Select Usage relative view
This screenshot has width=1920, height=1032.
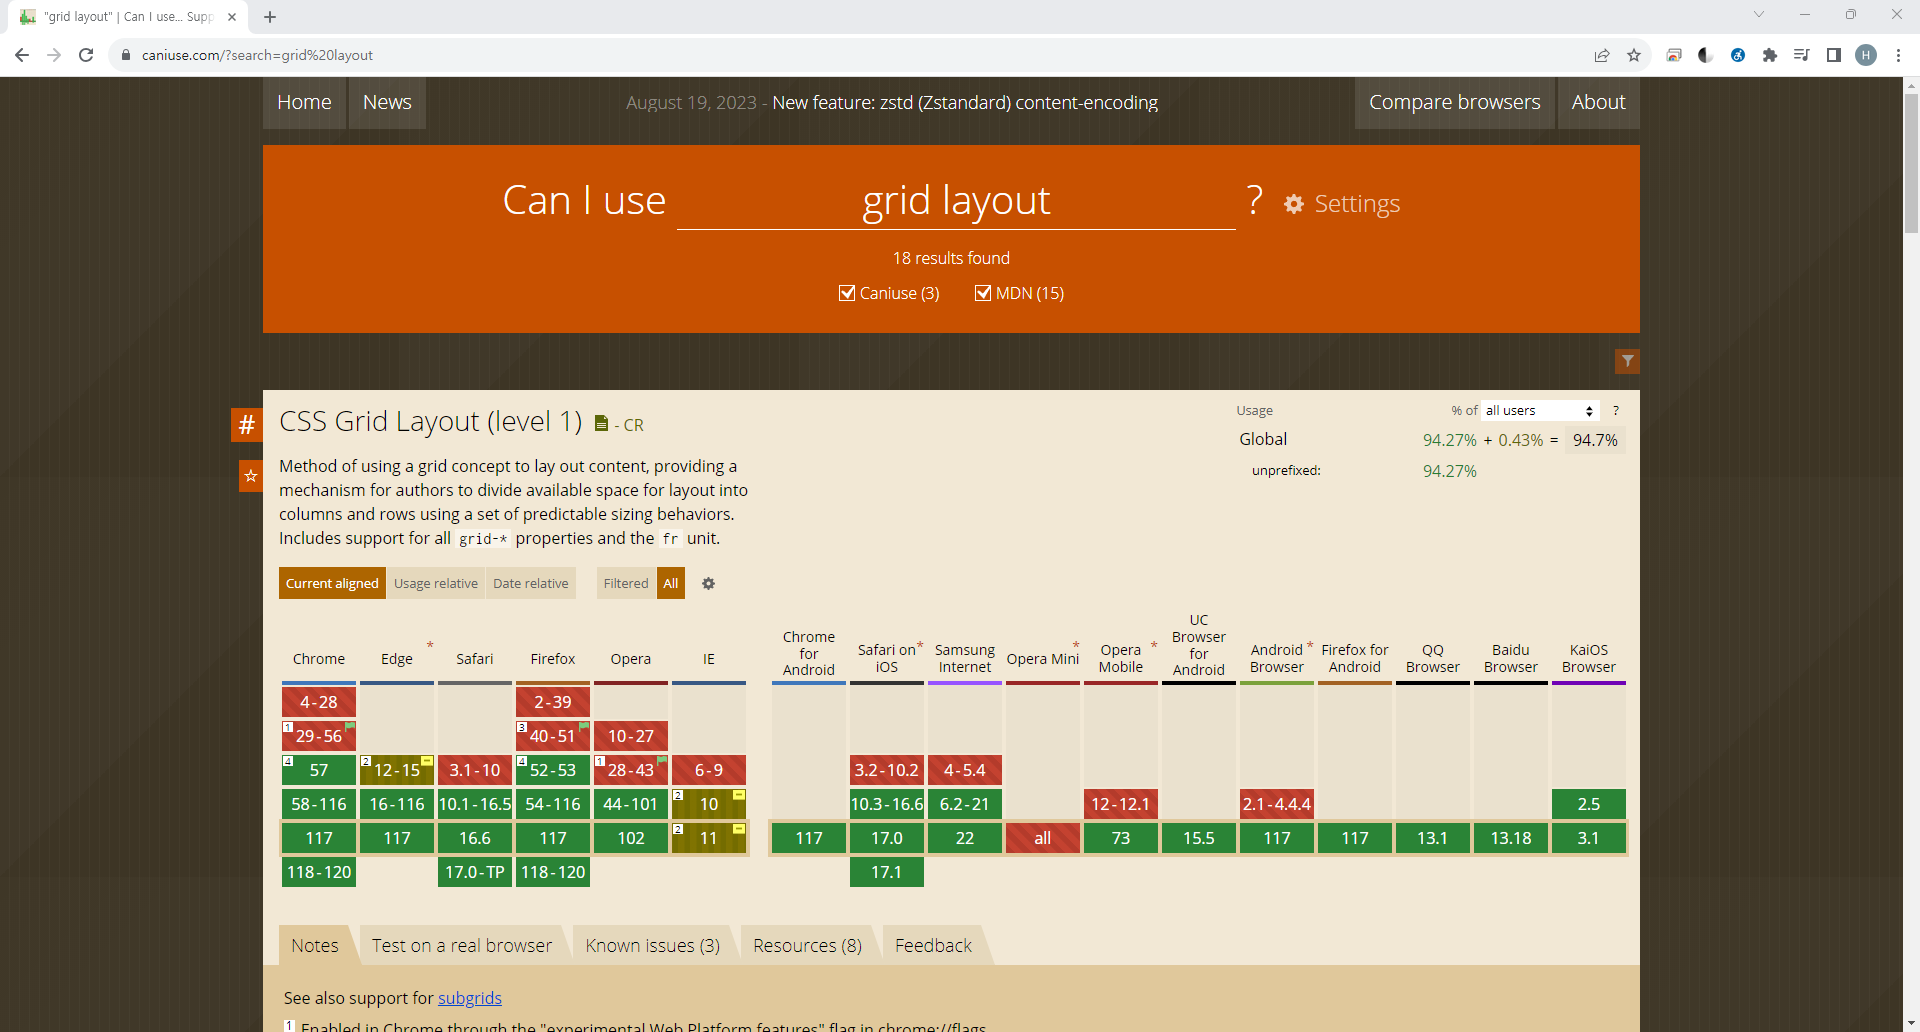coord(435,583)
